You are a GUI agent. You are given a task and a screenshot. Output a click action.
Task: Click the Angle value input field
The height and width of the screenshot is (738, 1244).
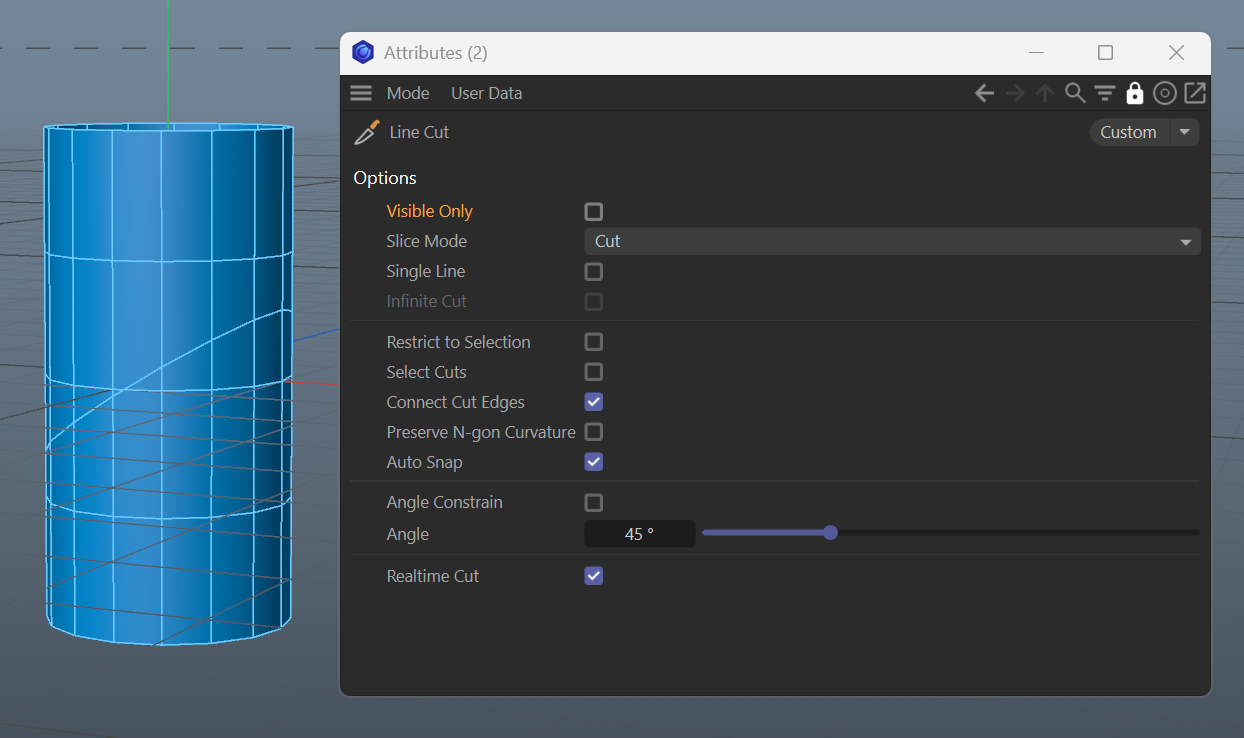(x=639, y=534)
